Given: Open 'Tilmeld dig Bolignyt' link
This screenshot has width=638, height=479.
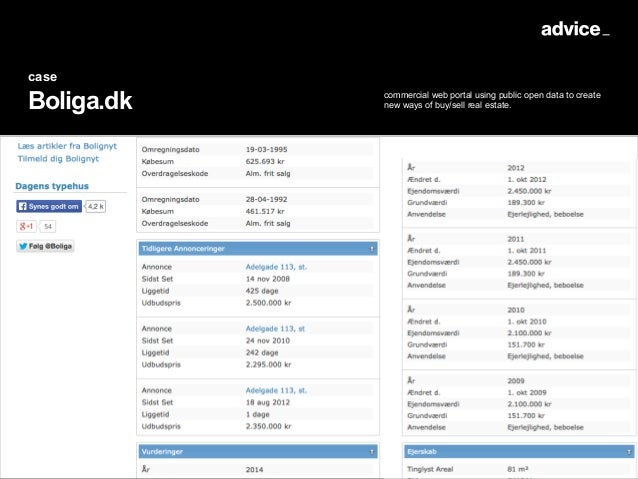Looking at the screenshot, I should tap(58, 159).
